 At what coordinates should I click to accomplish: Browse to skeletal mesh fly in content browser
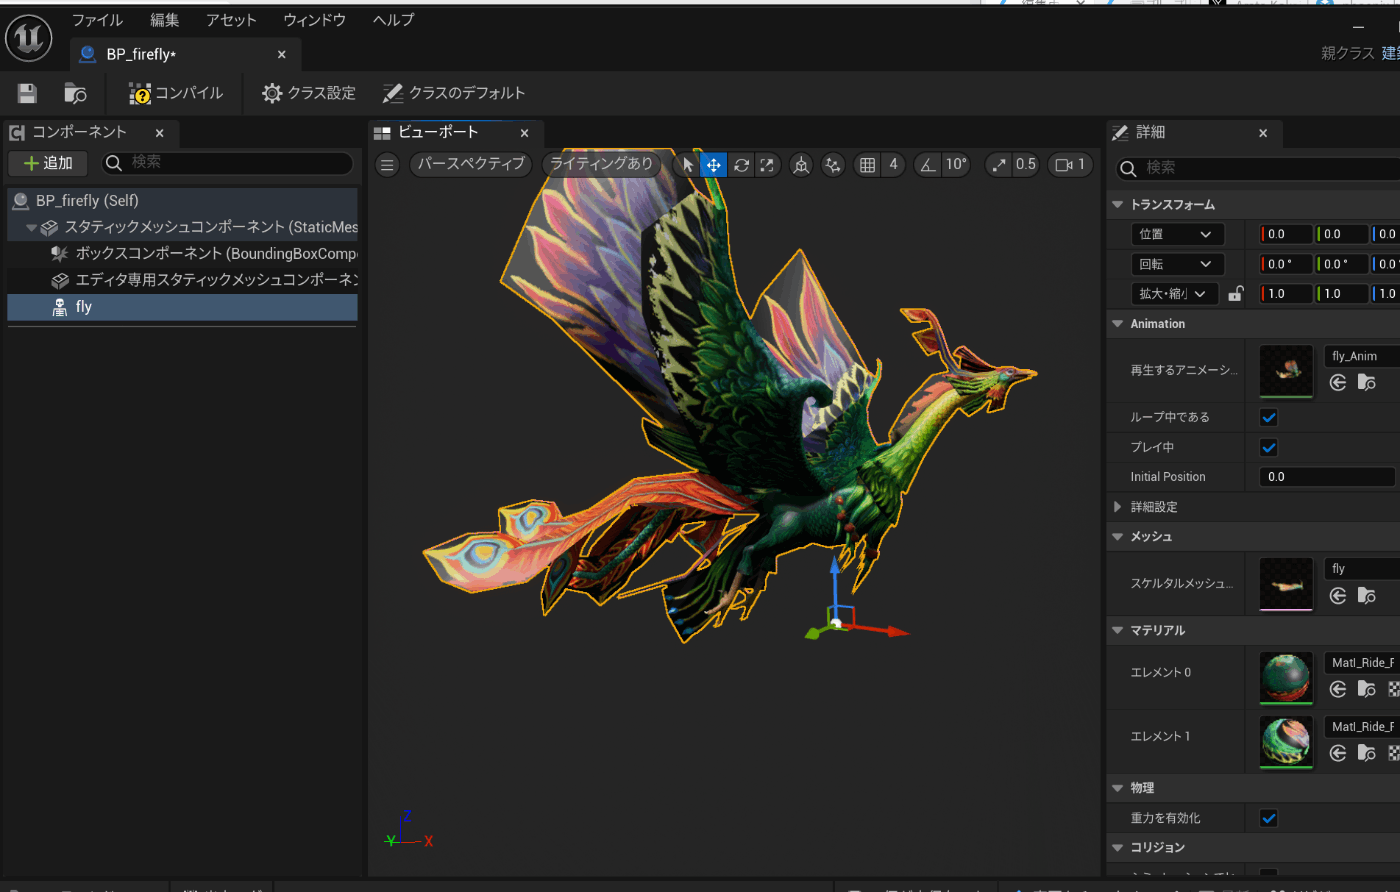click(1367, 596)
